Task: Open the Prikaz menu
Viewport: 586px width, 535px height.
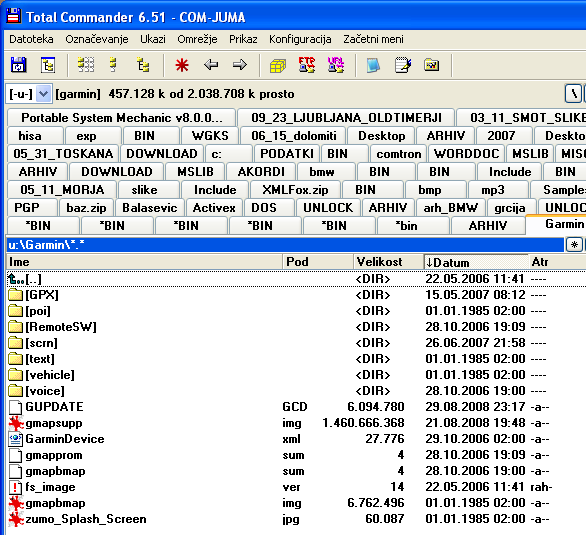Action: (243, 39)
